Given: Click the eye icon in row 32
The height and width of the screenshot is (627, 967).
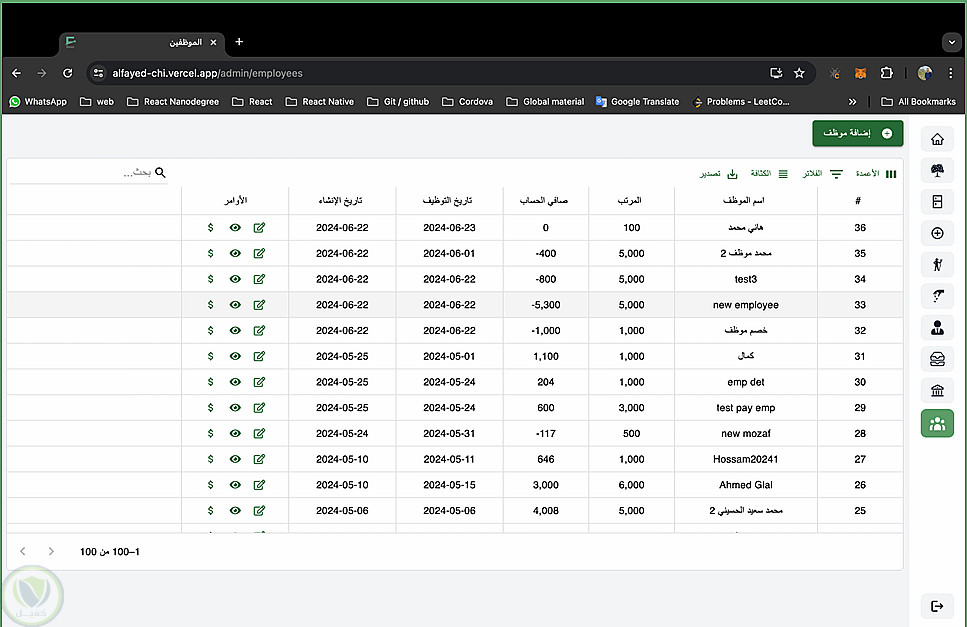Looking at the screenshot, I should click(235, 330).
